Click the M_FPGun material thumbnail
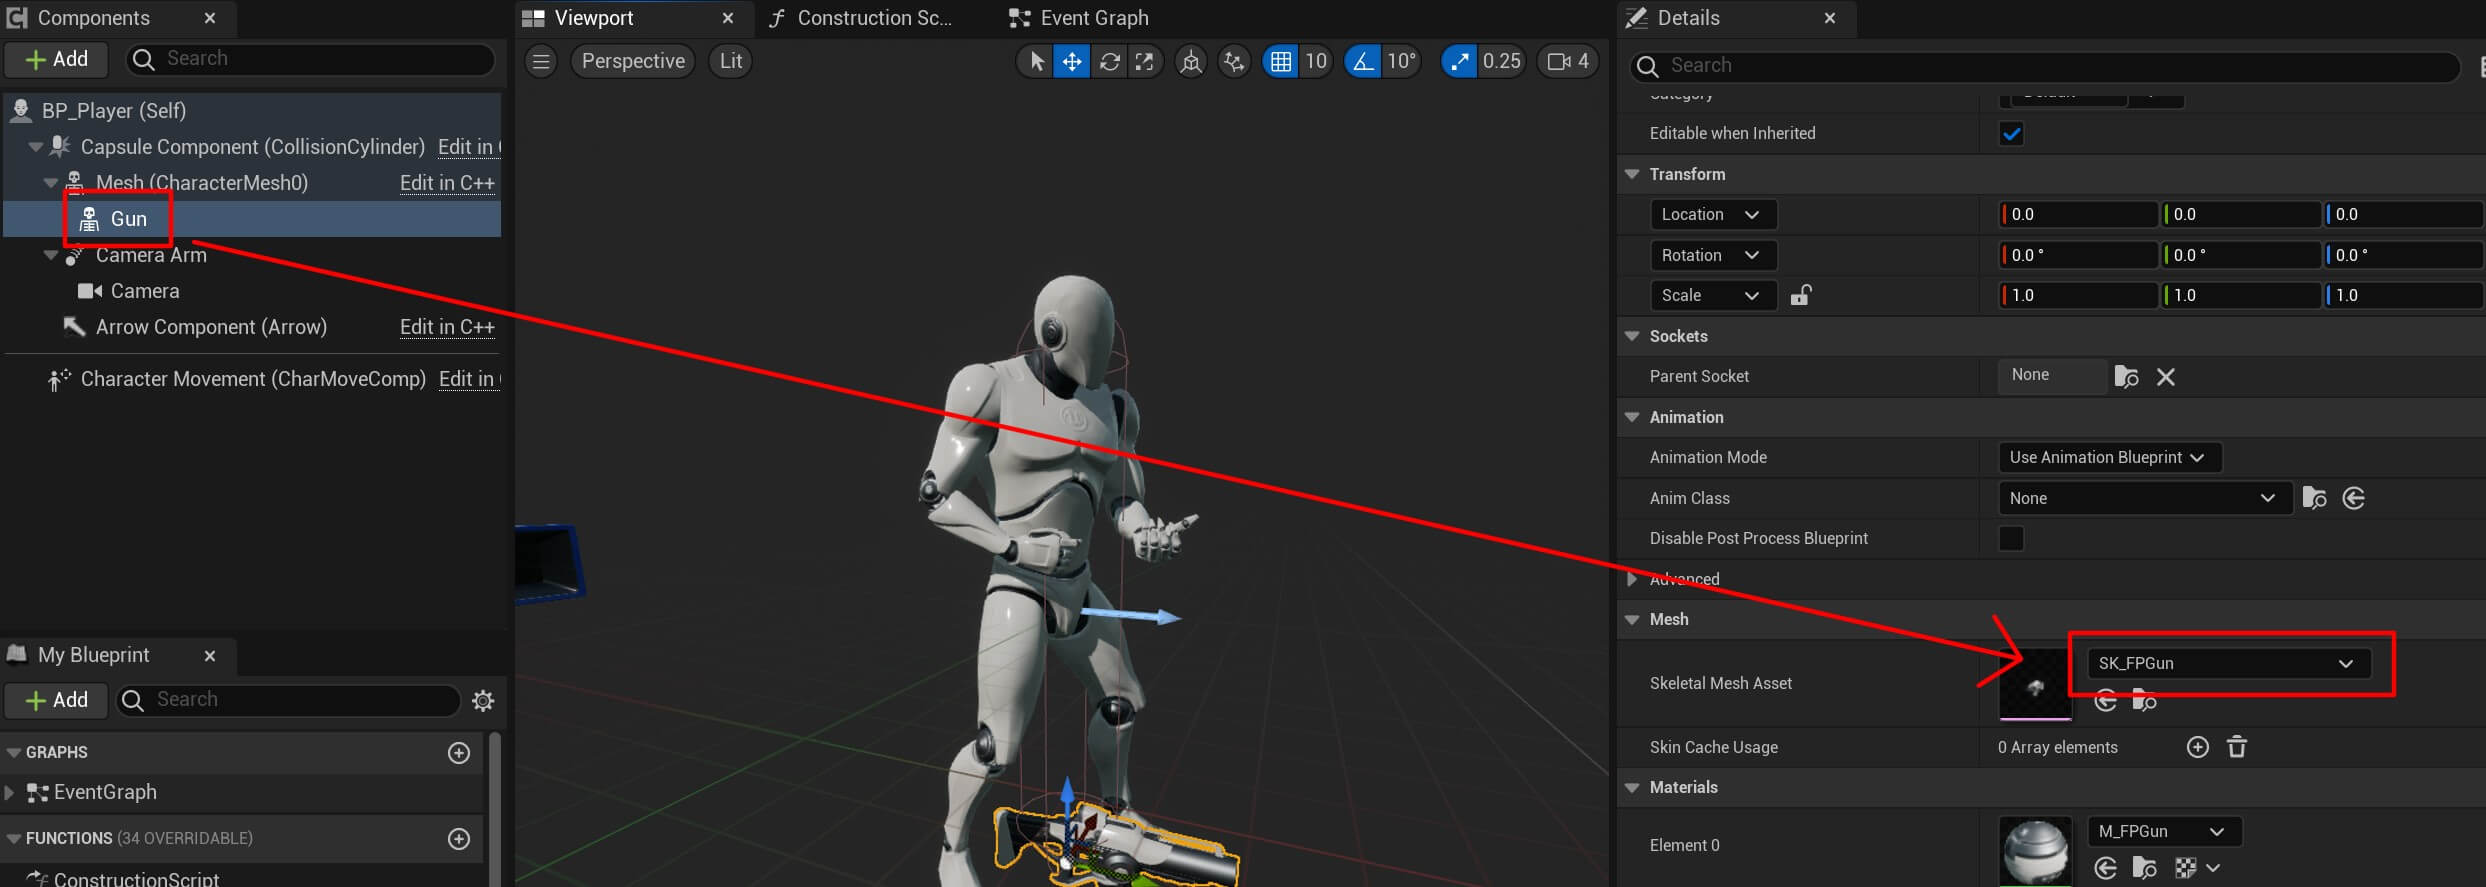2486x887 pixels. (2035, 851)
